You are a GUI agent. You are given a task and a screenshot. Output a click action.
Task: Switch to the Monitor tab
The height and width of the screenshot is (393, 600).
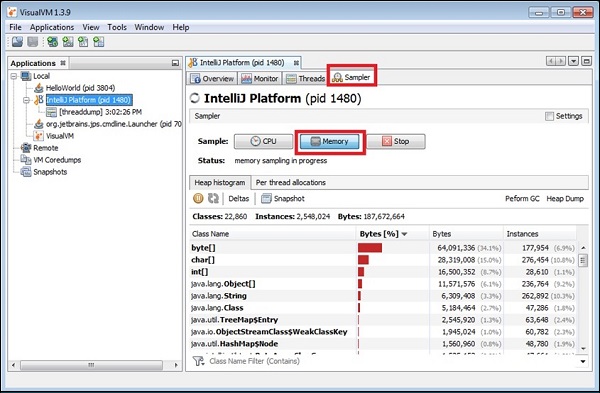tap(260, 78)
